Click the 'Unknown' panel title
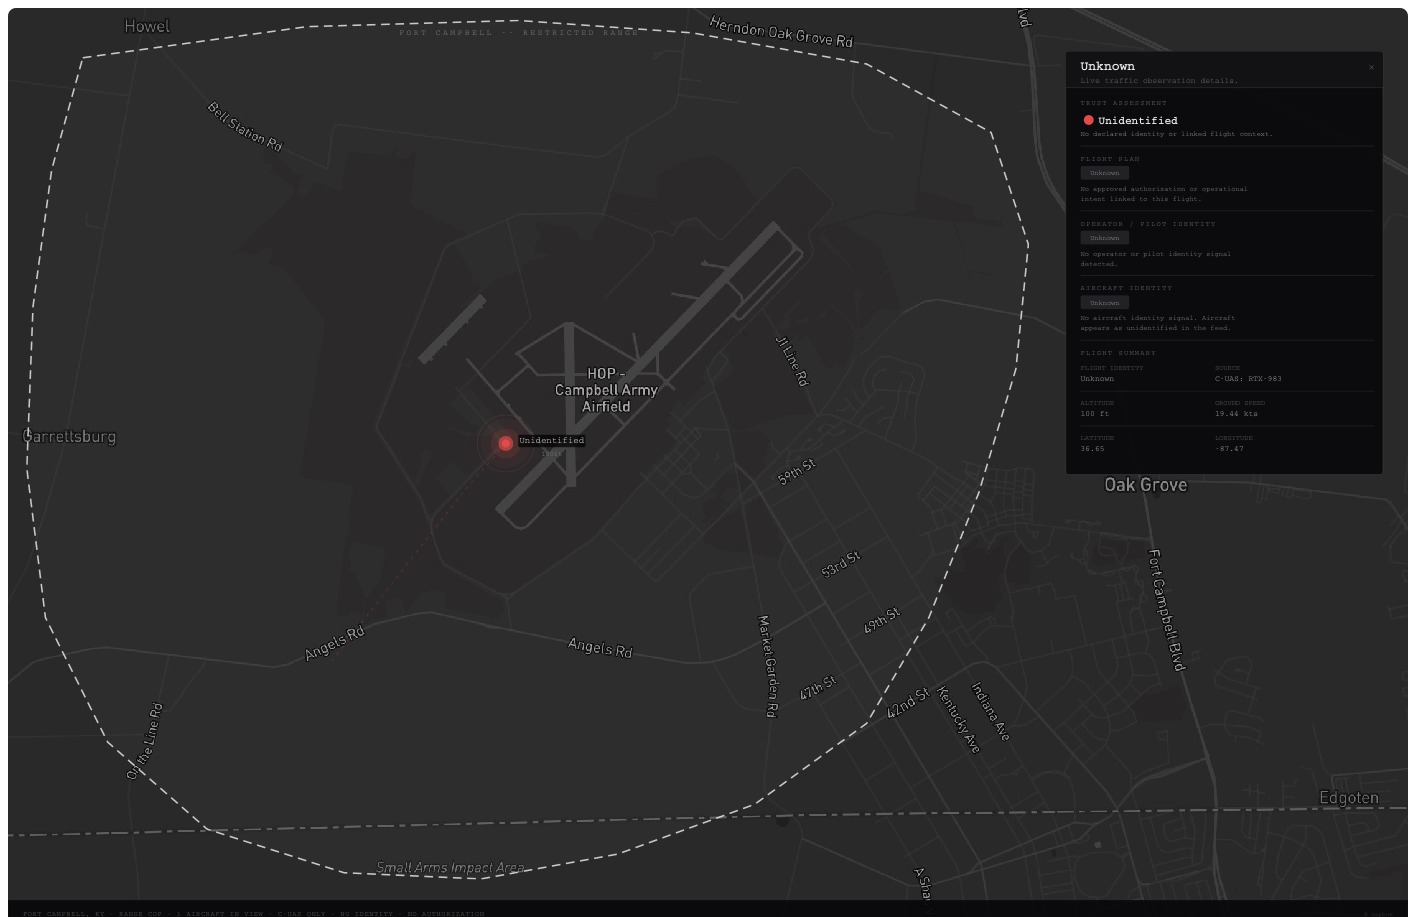 point(1107,66)
